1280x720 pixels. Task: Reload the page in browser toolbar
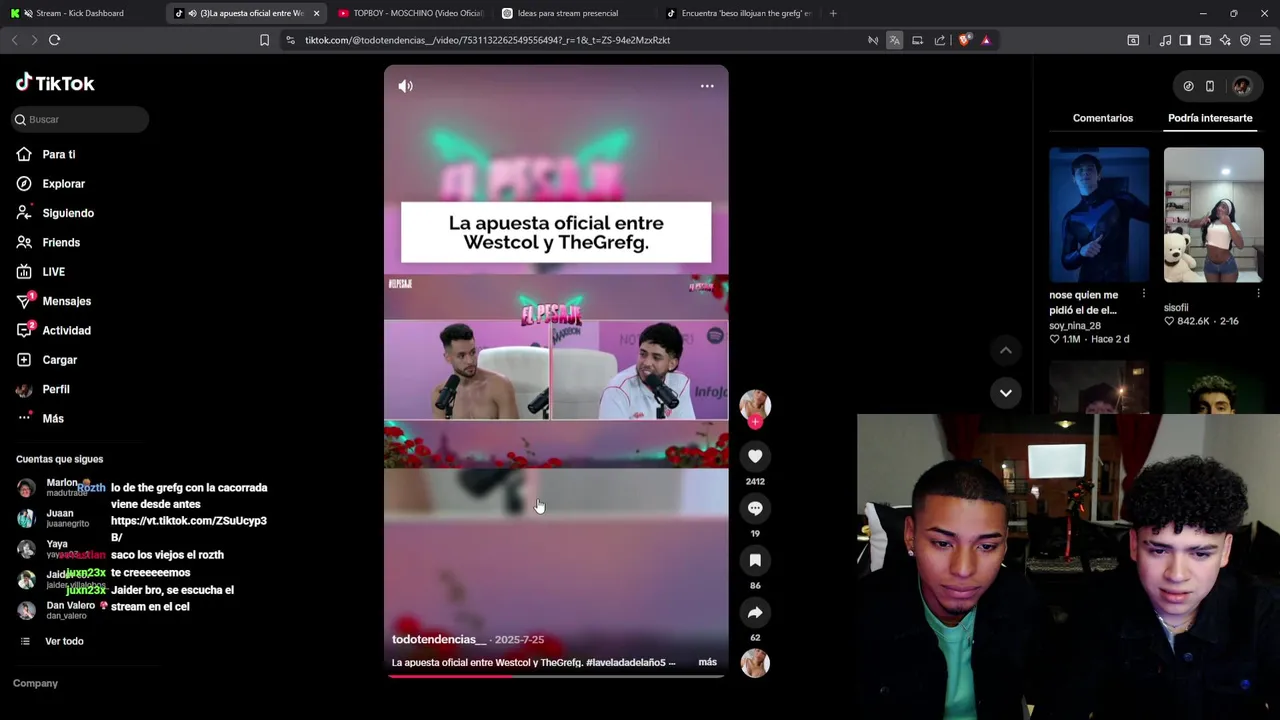(x=54, y=40)
